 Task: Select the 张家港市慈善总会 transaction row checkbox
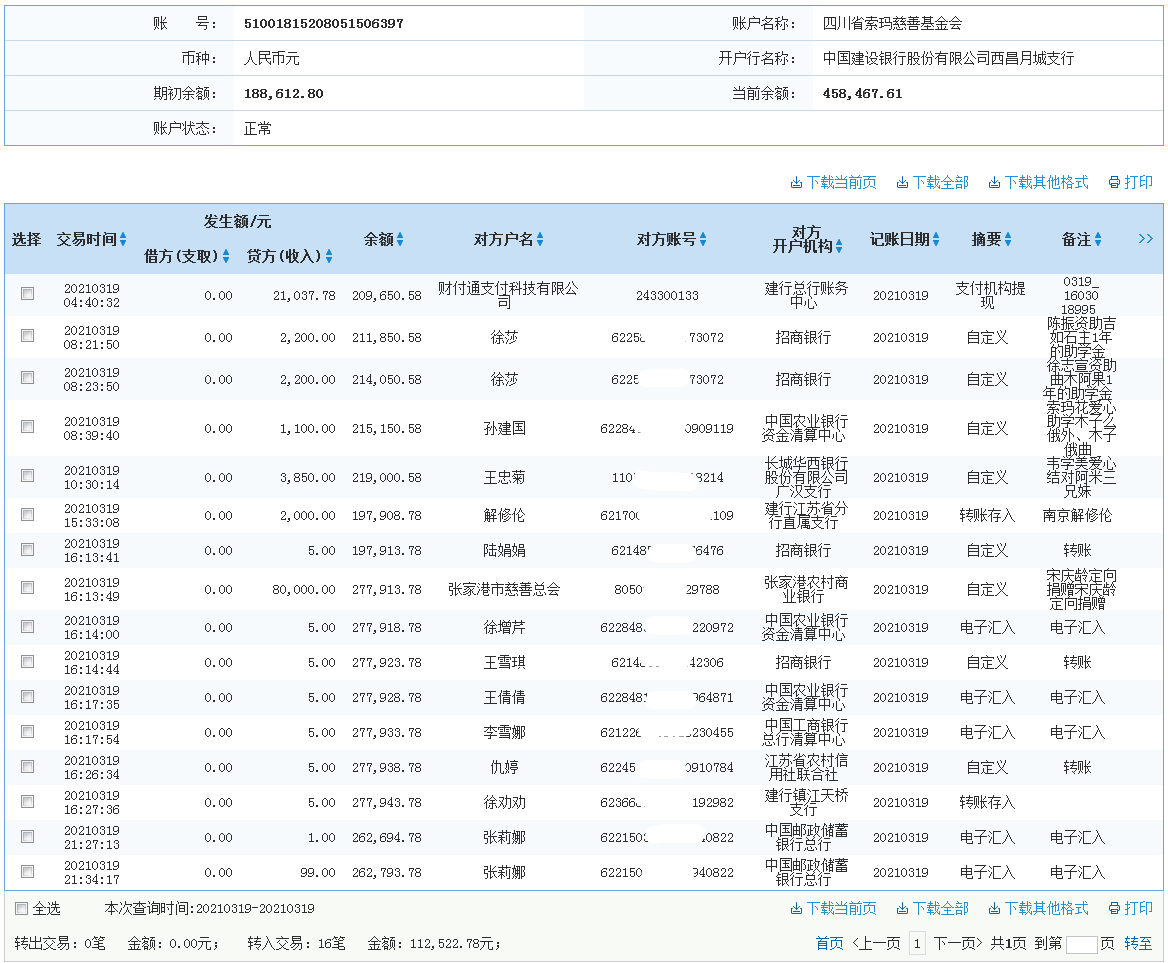pos(27,588)
